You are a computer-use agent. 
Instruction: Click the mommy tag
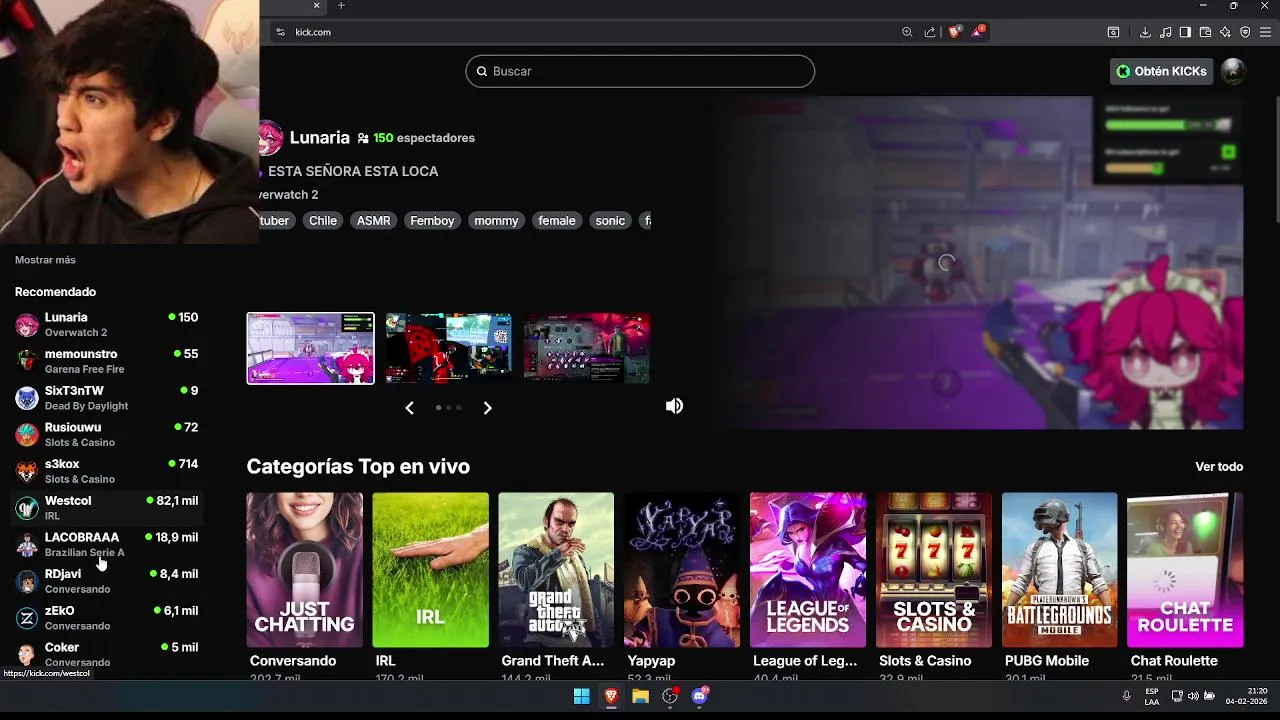click(x=497, y=221)
